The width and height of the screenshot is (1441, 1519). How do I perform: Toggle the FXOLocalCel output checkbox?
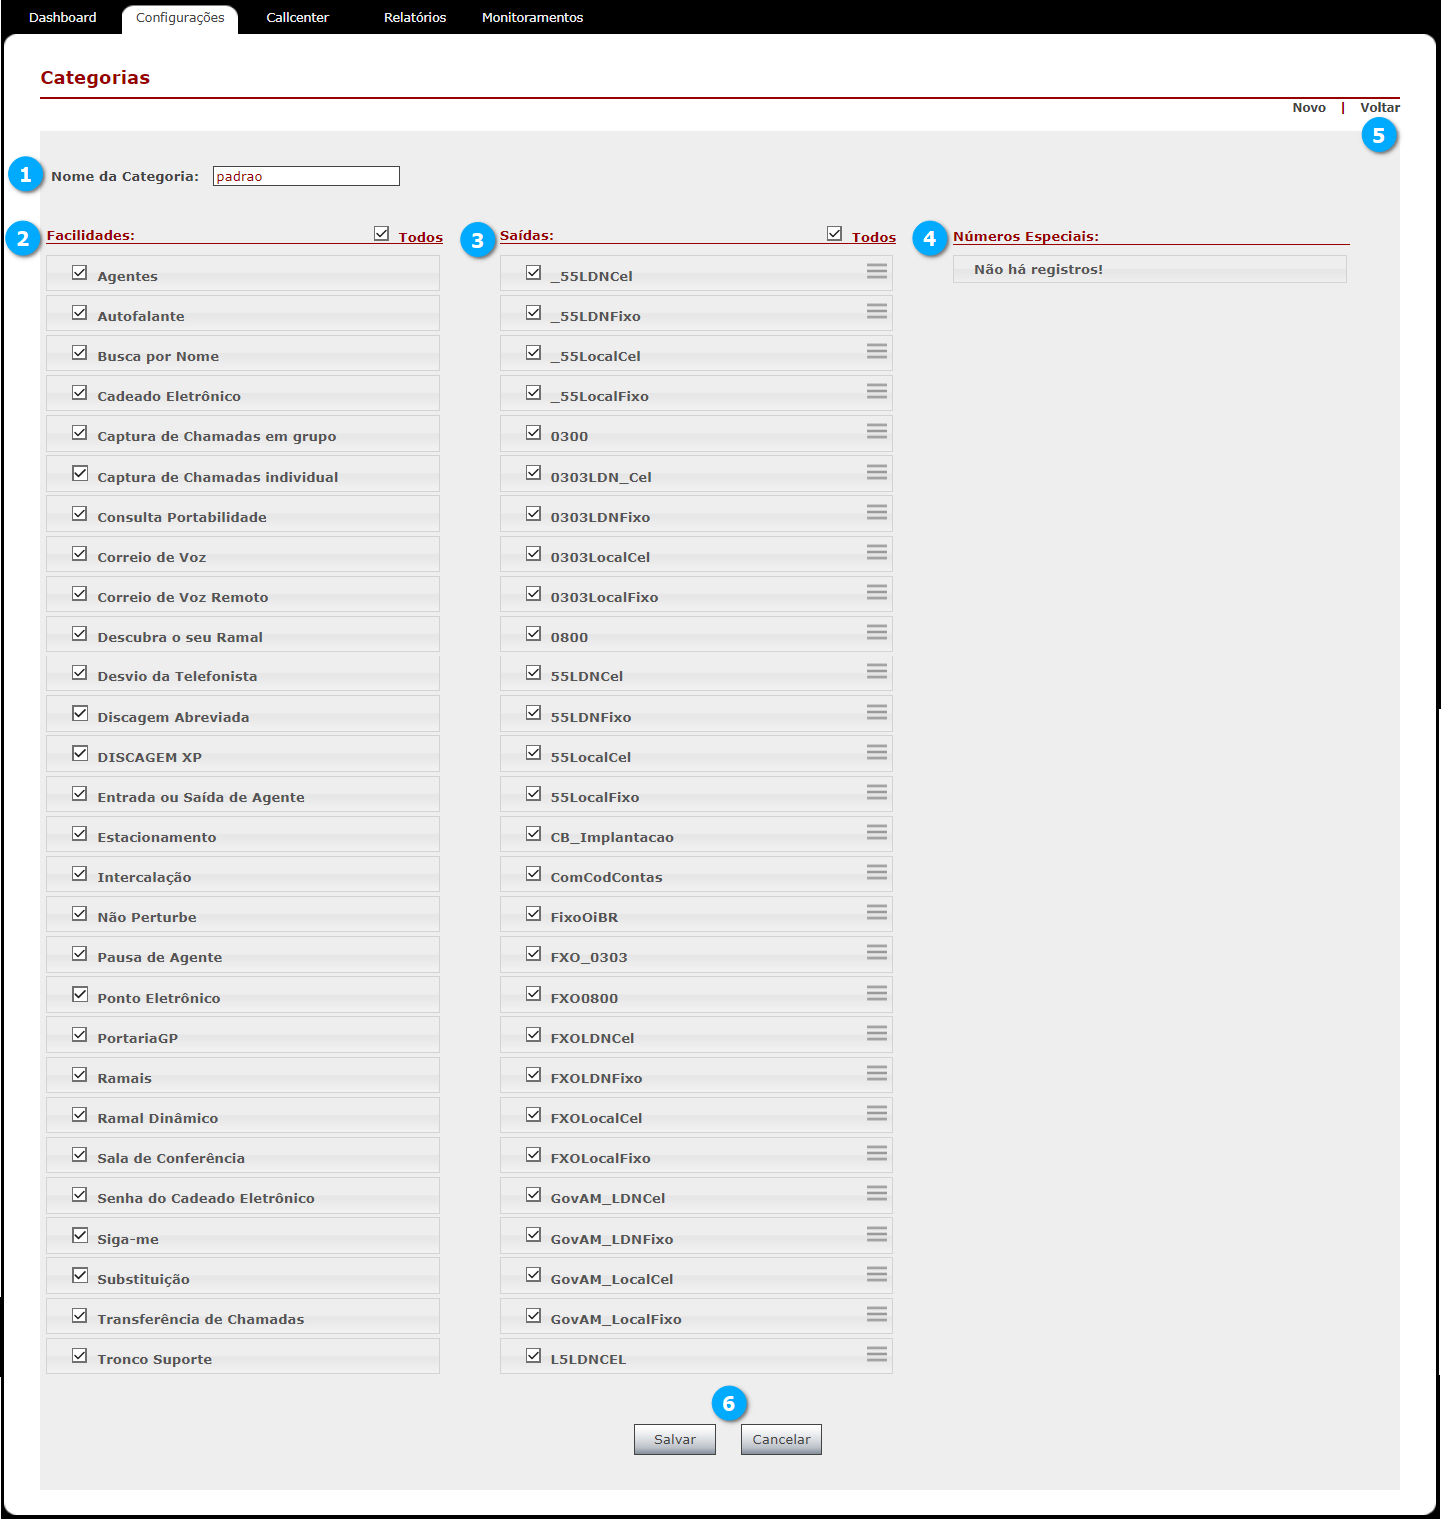pyautogui.click(x=533, y=1114)
